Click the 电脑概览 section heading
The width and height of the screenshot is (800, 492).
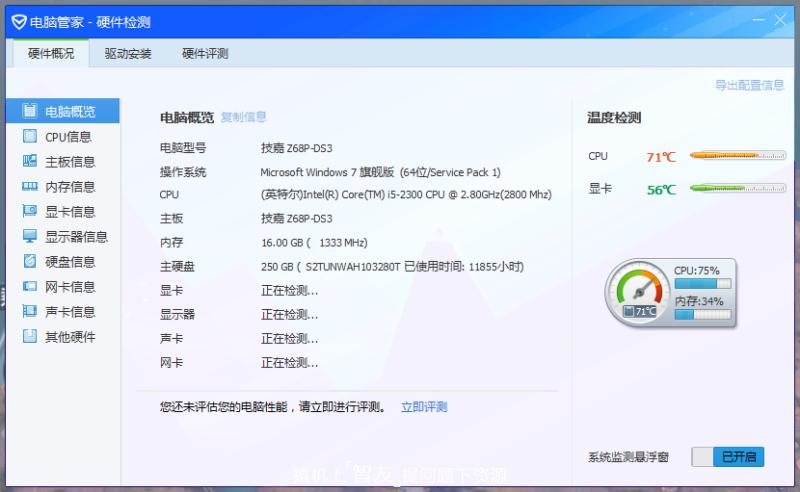pos(187,118)
